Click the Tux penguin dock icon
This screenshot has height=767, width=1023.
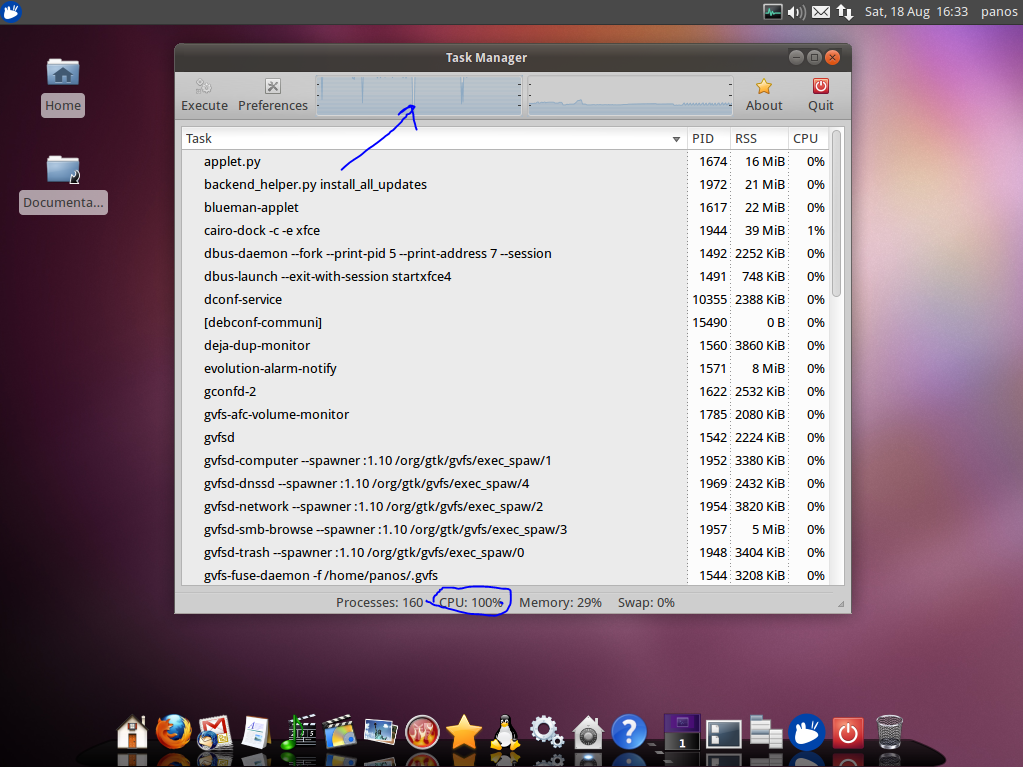(504, 732)
